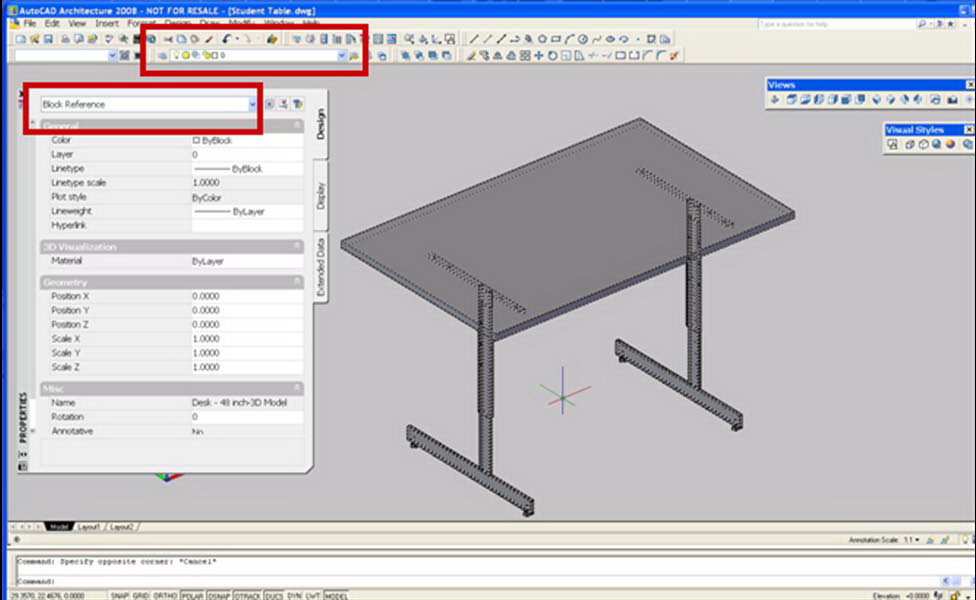The height and width of the screenshot is (600, 976).
Task: Collapse the Geometry section
Action: pyautogui.click(x=297, y=282)
